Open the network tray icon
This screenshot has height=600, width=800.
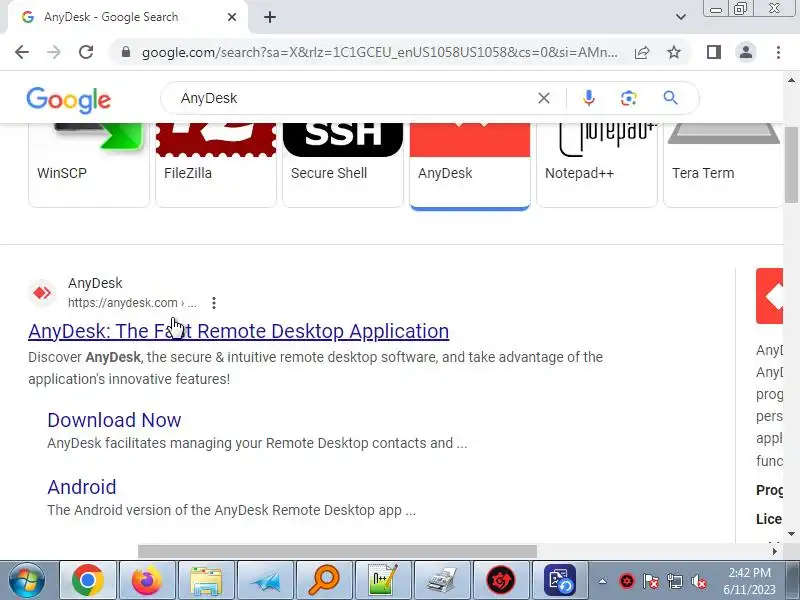[674, 581]
